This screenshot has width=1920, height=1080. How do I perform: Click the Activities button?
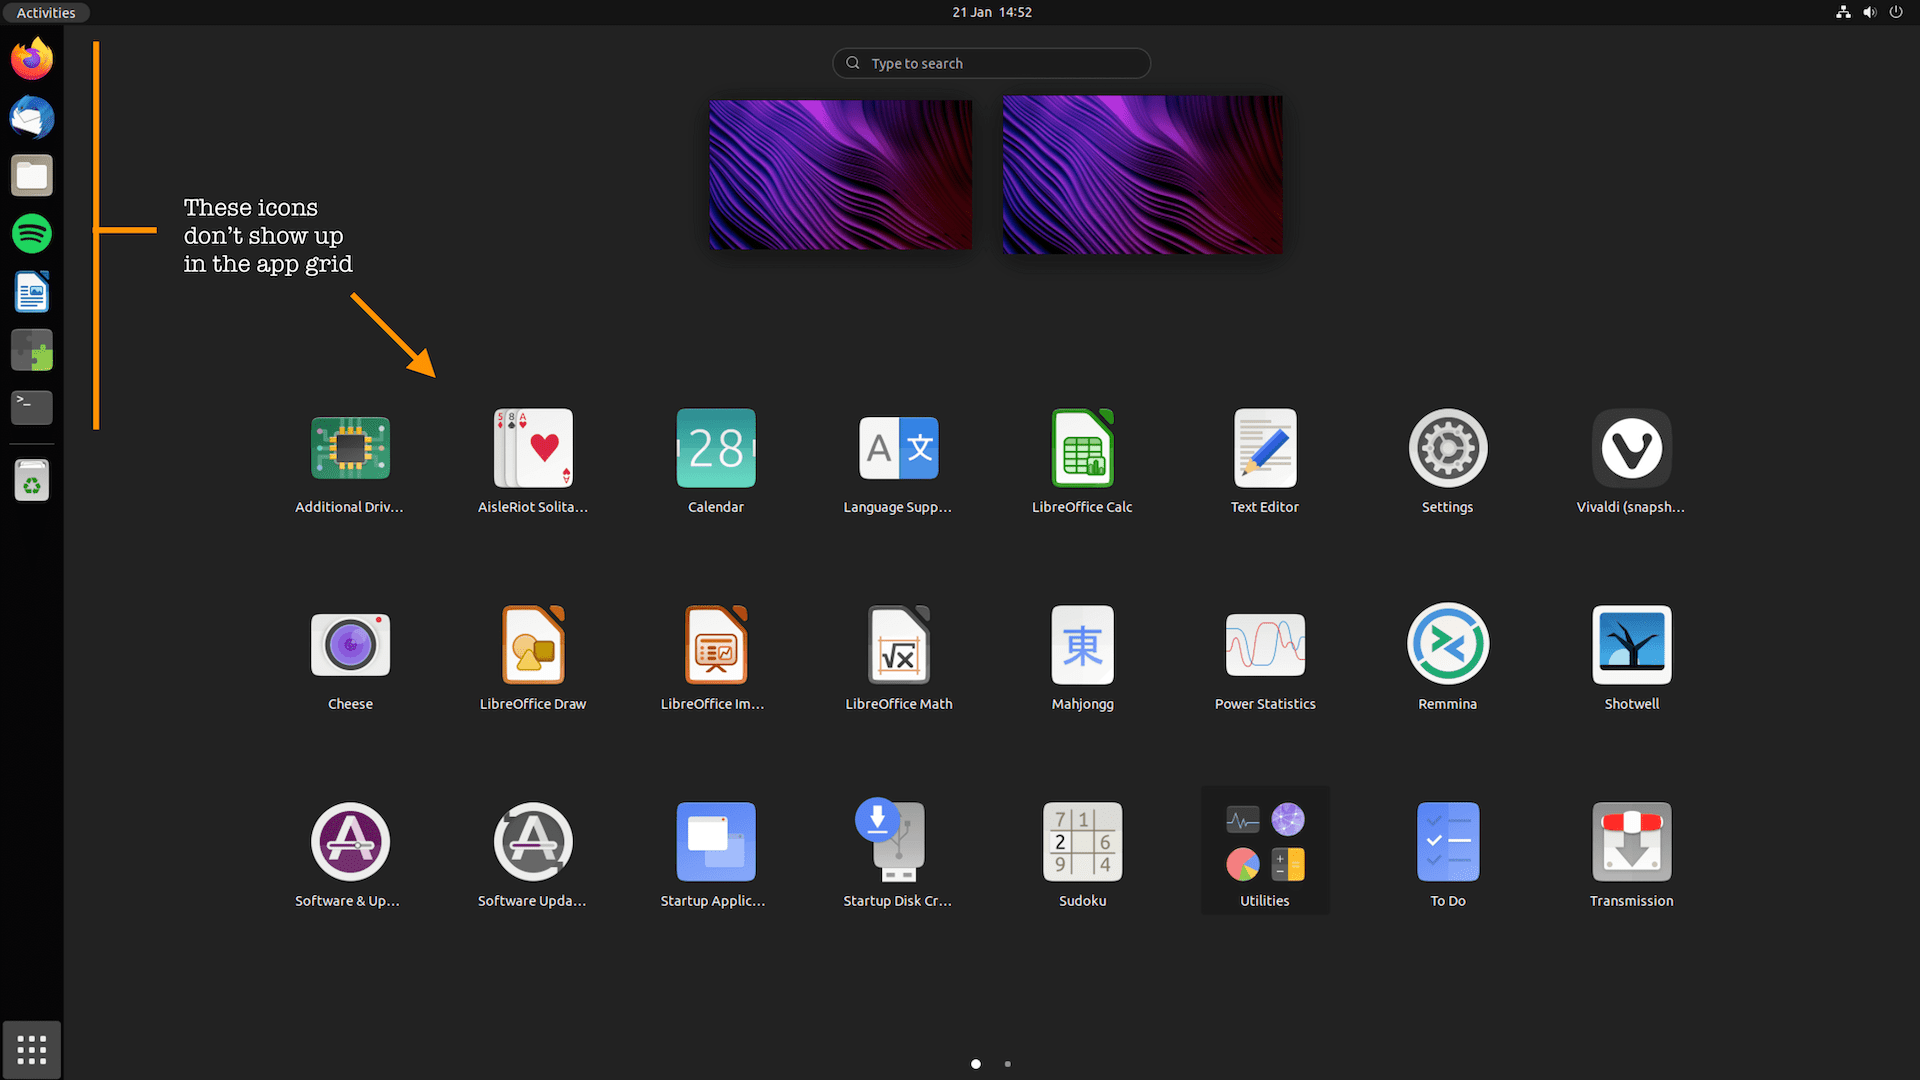click(46, 12)
